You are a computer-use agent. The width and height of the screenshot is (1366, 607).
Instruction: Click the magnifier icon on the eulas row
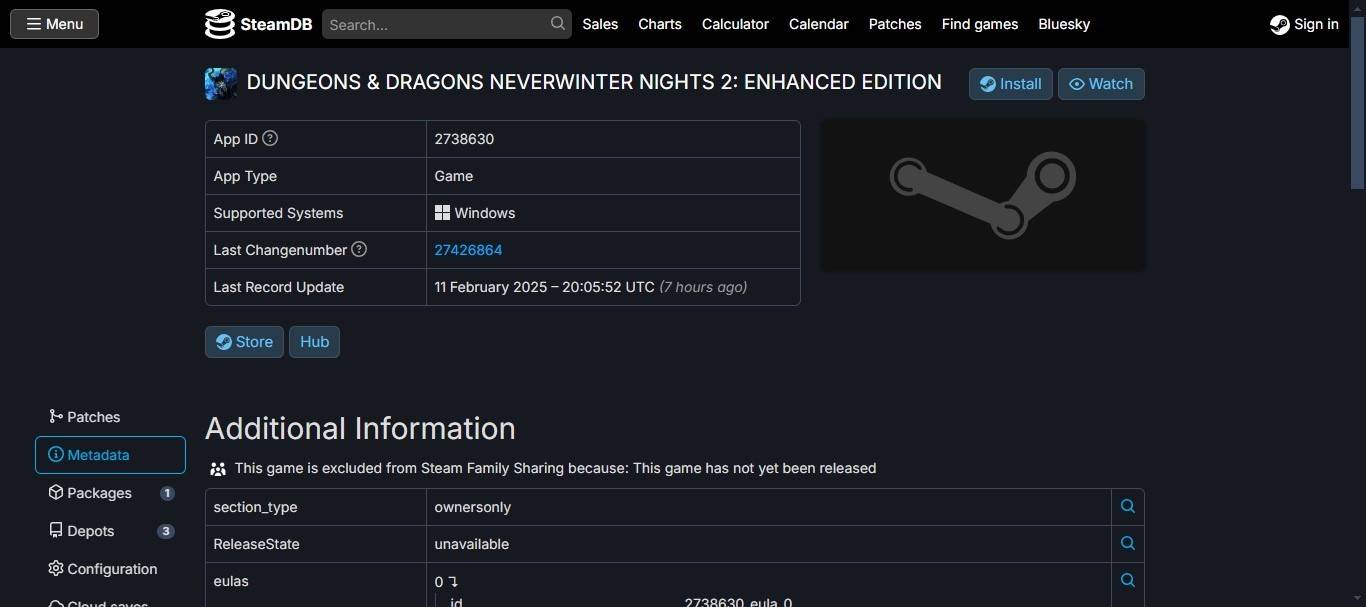1127,580
